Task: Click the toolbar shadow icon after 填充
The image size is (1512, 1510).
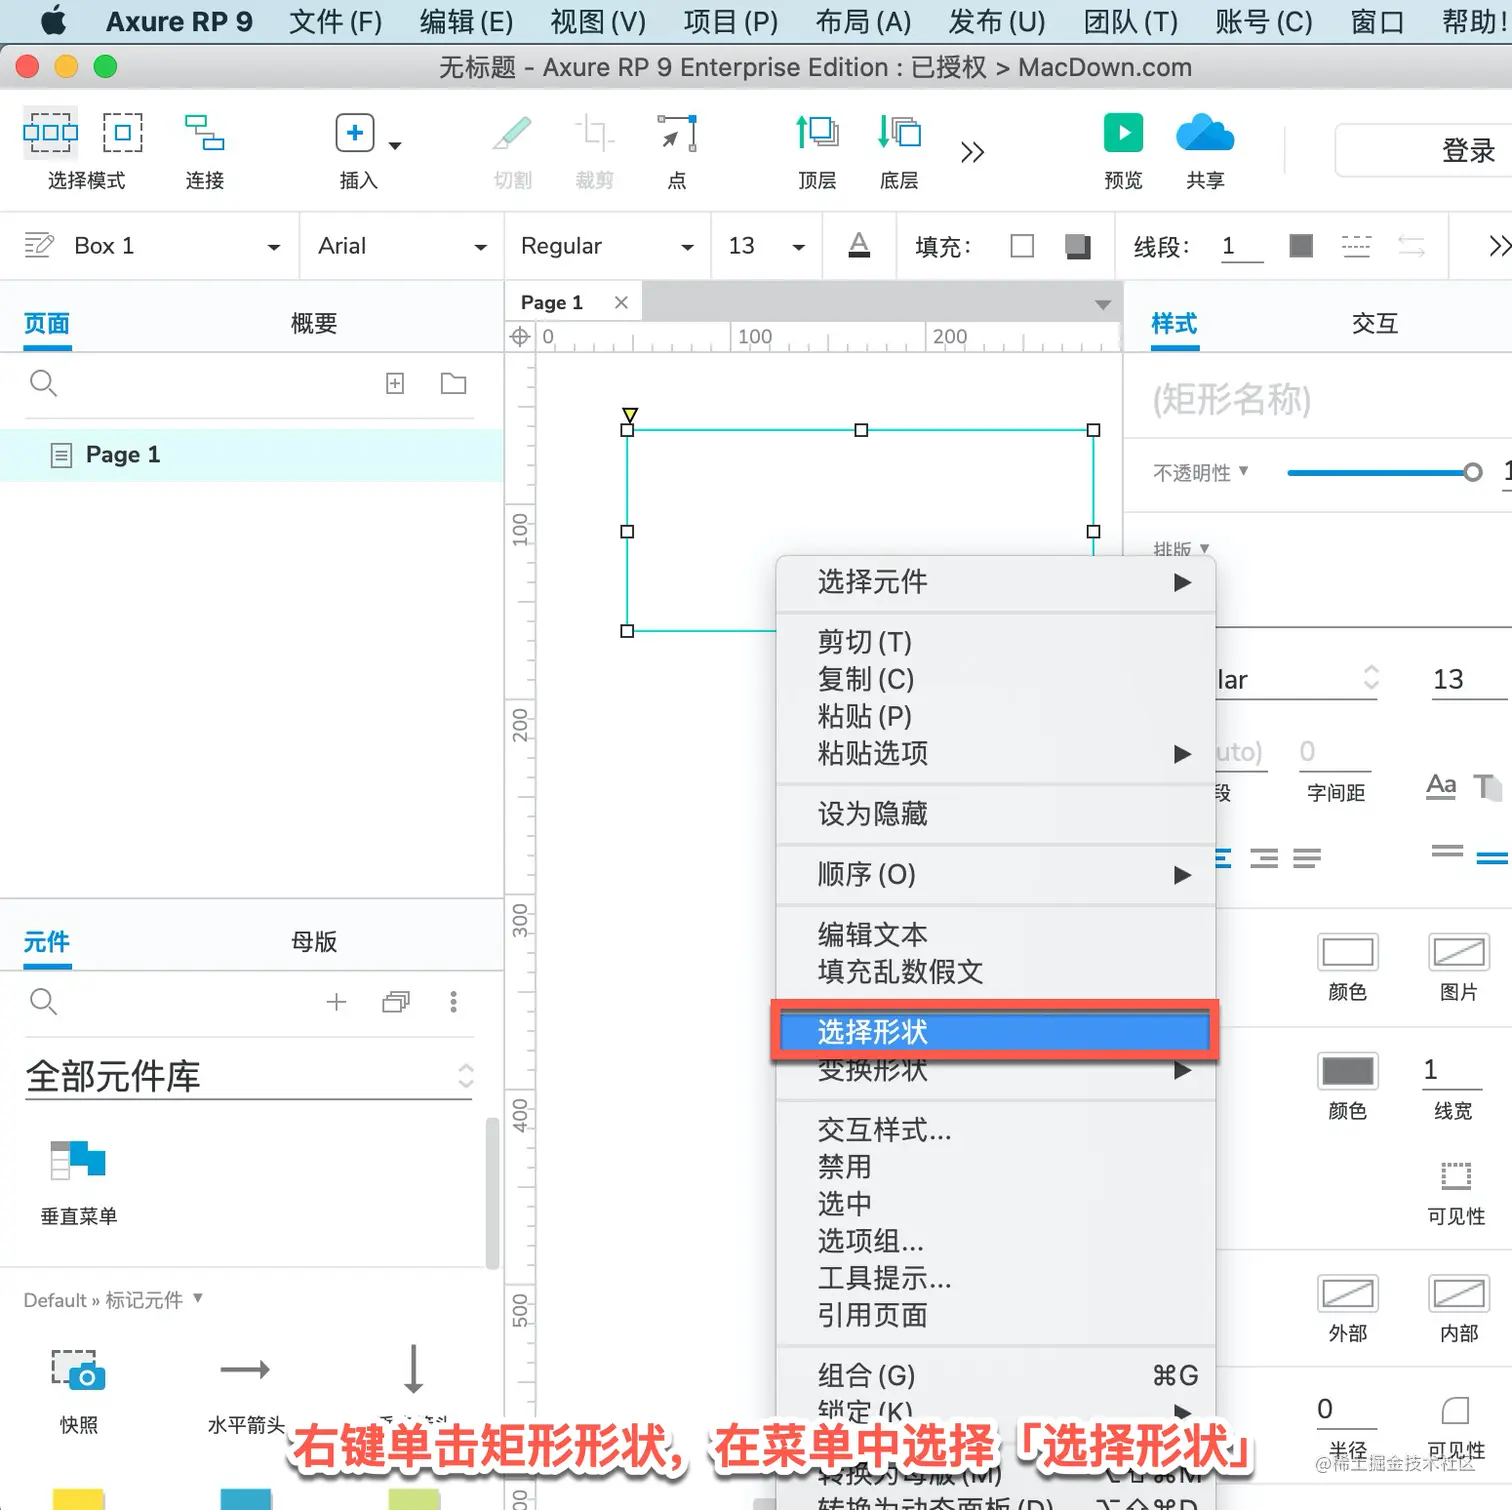Action: tap(1078, 246)
